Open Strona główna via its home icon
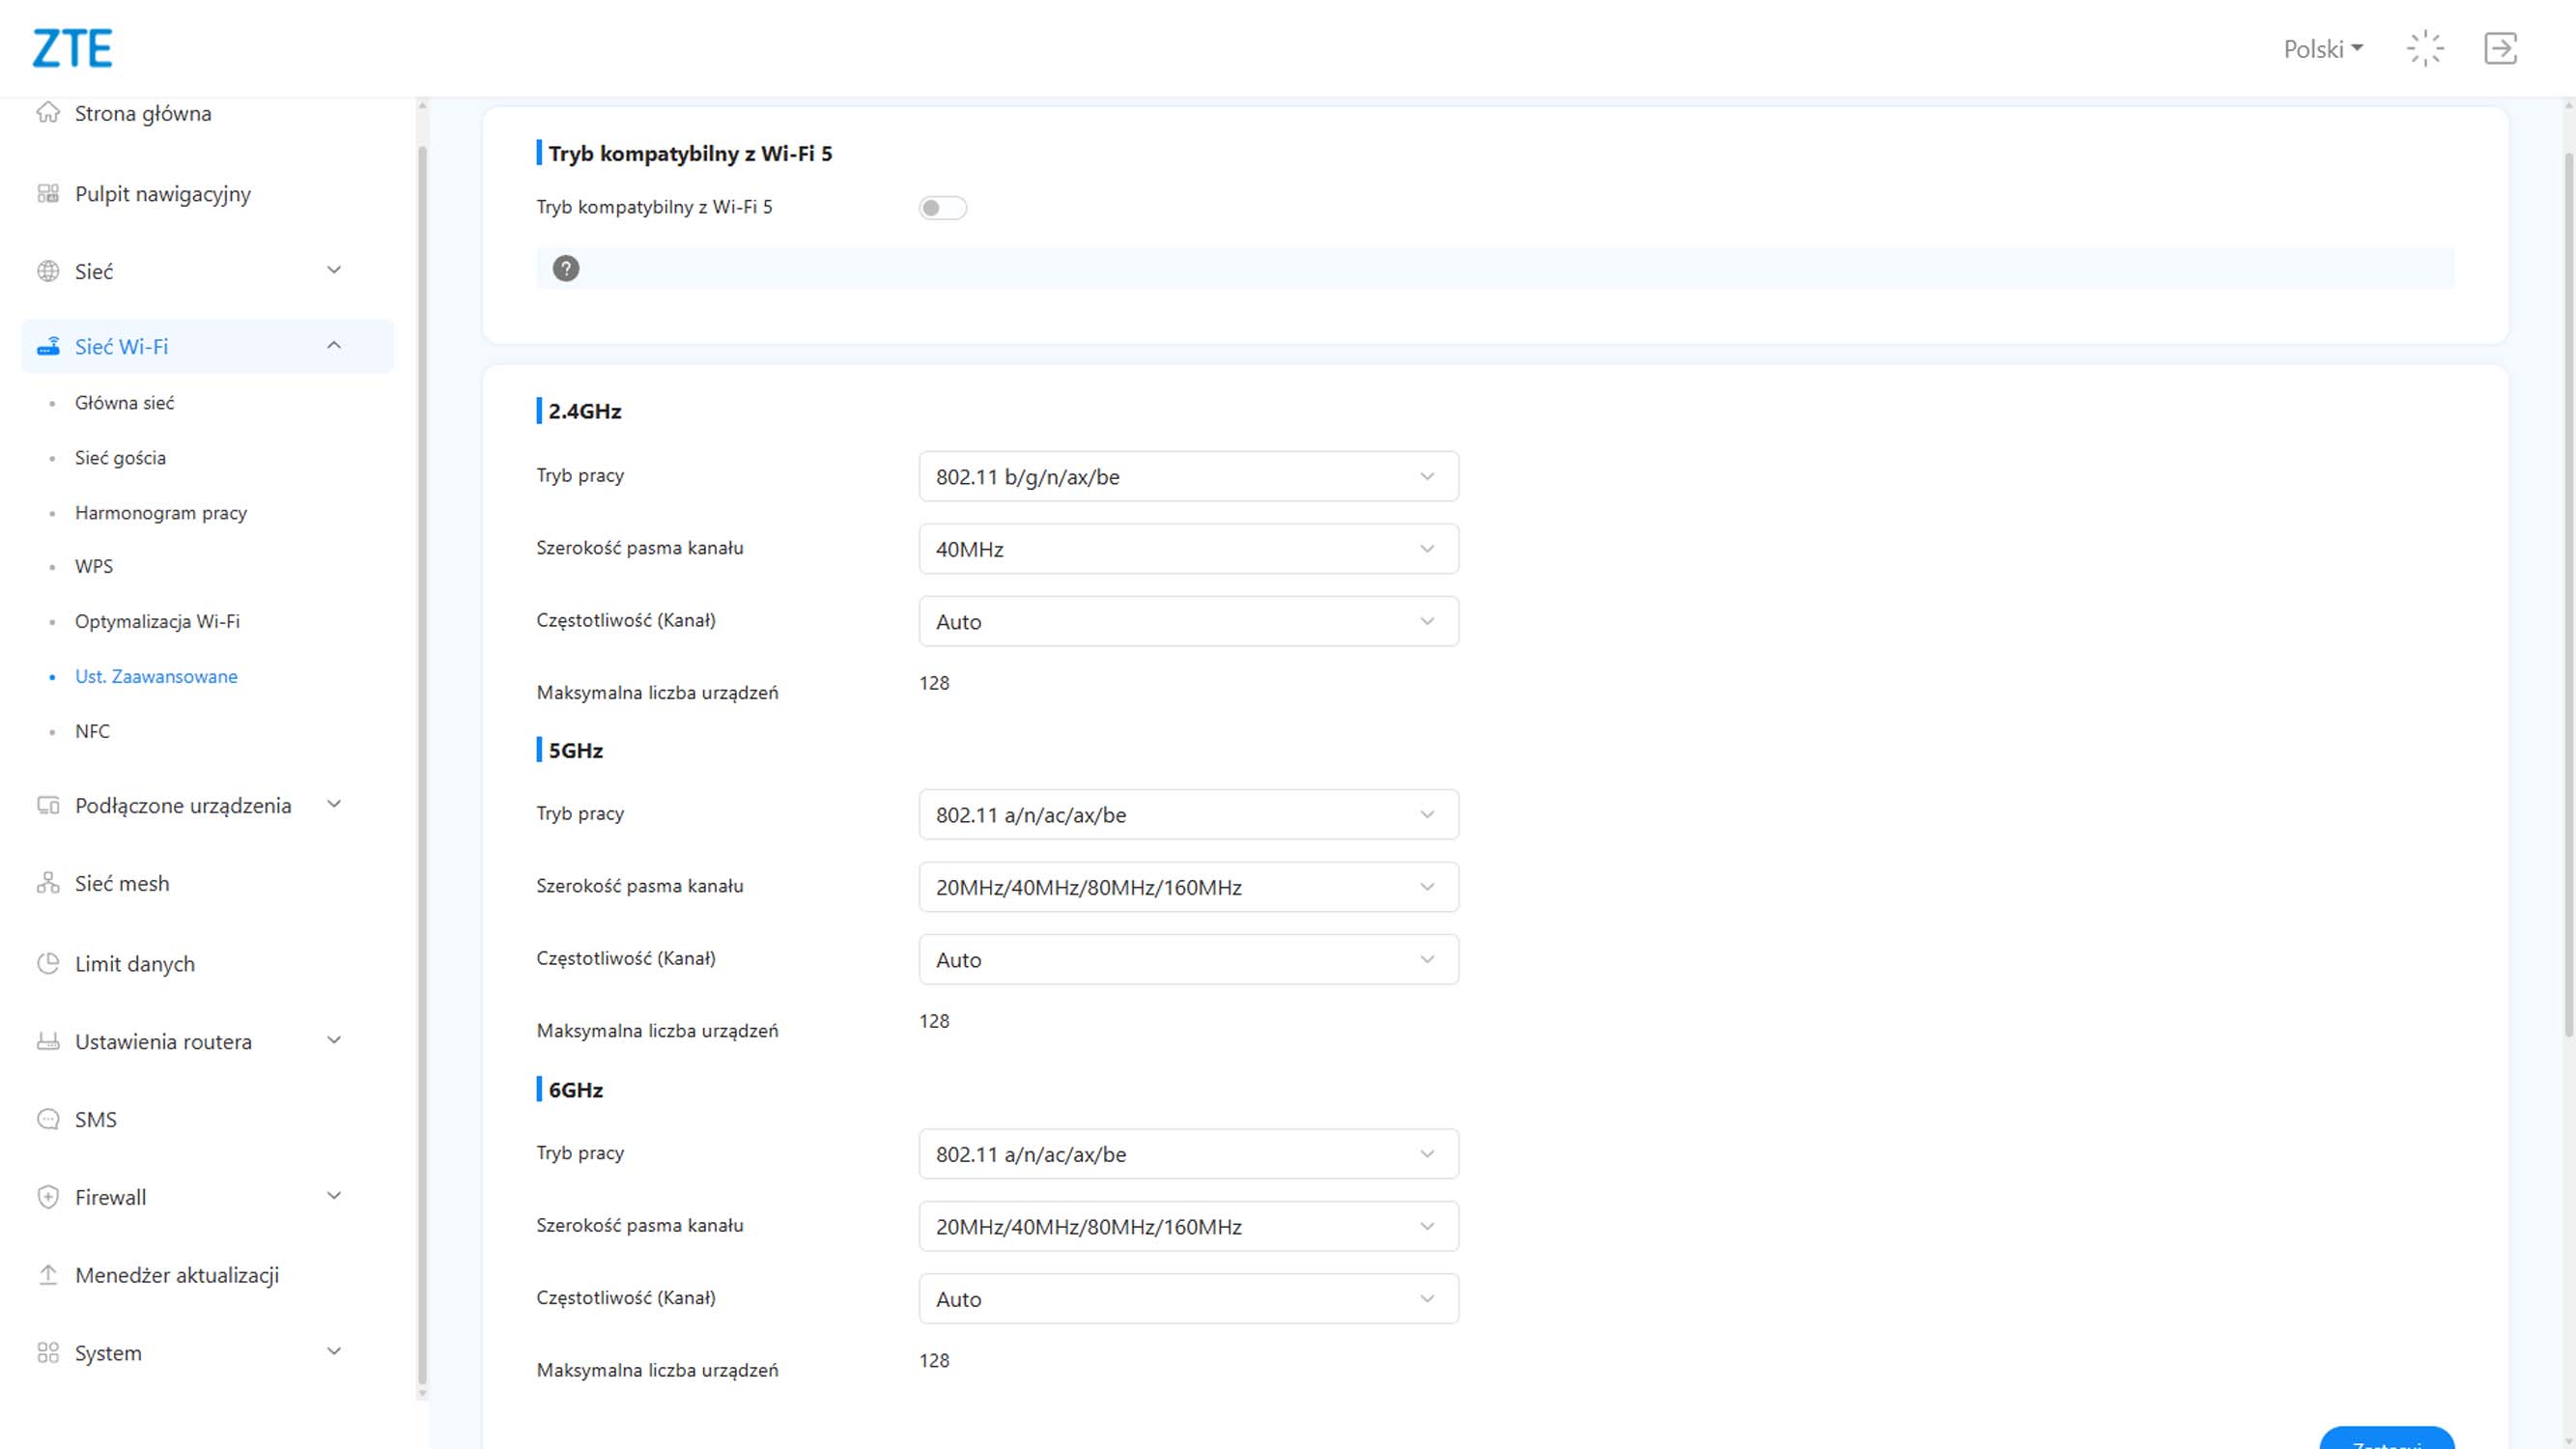This screenshot has height=1449, width=2576. [x=48, y=112]
